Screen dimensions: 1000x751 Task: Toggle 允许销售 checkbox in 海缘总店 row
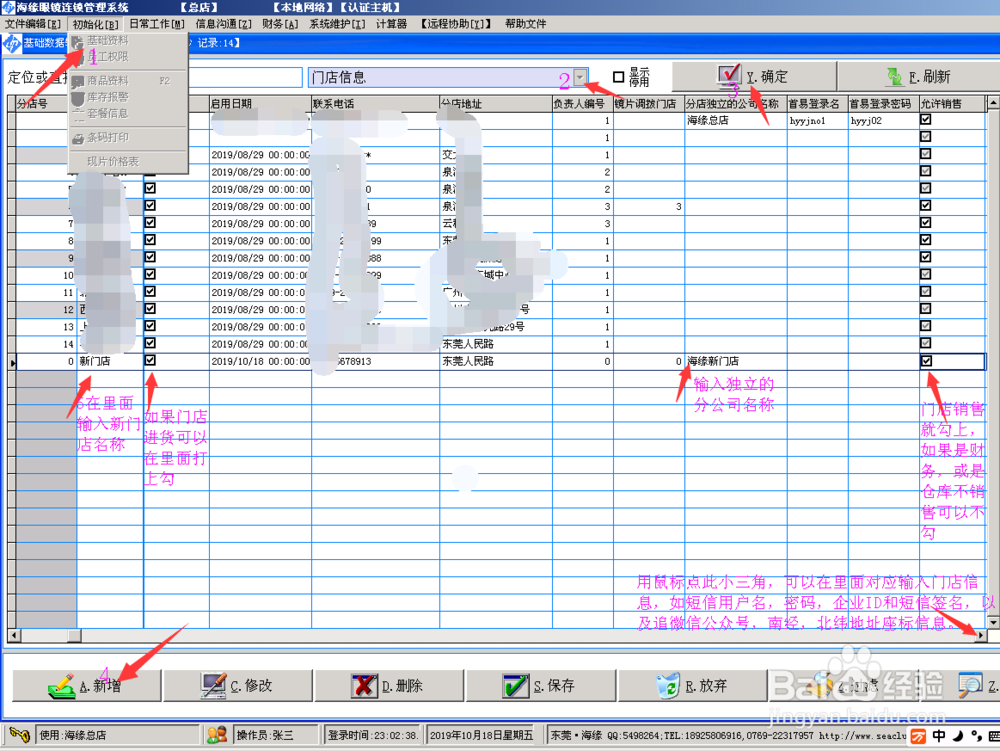tap(926, 119)
